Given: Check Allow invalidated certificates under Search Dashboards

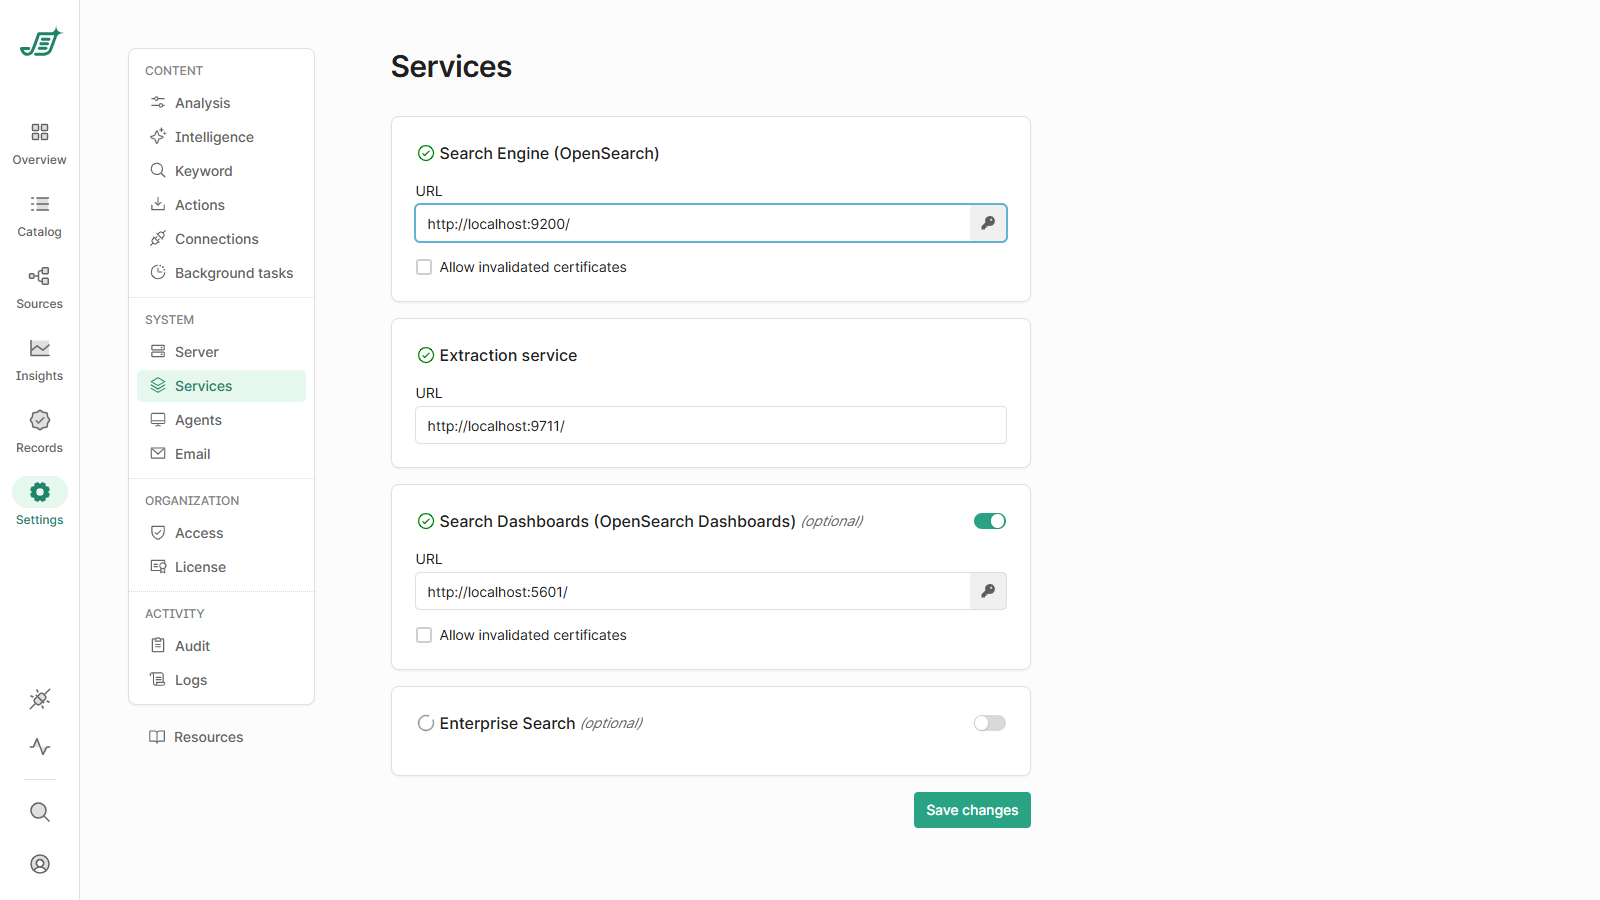Looking at the screenshot, I should (424, 635).
